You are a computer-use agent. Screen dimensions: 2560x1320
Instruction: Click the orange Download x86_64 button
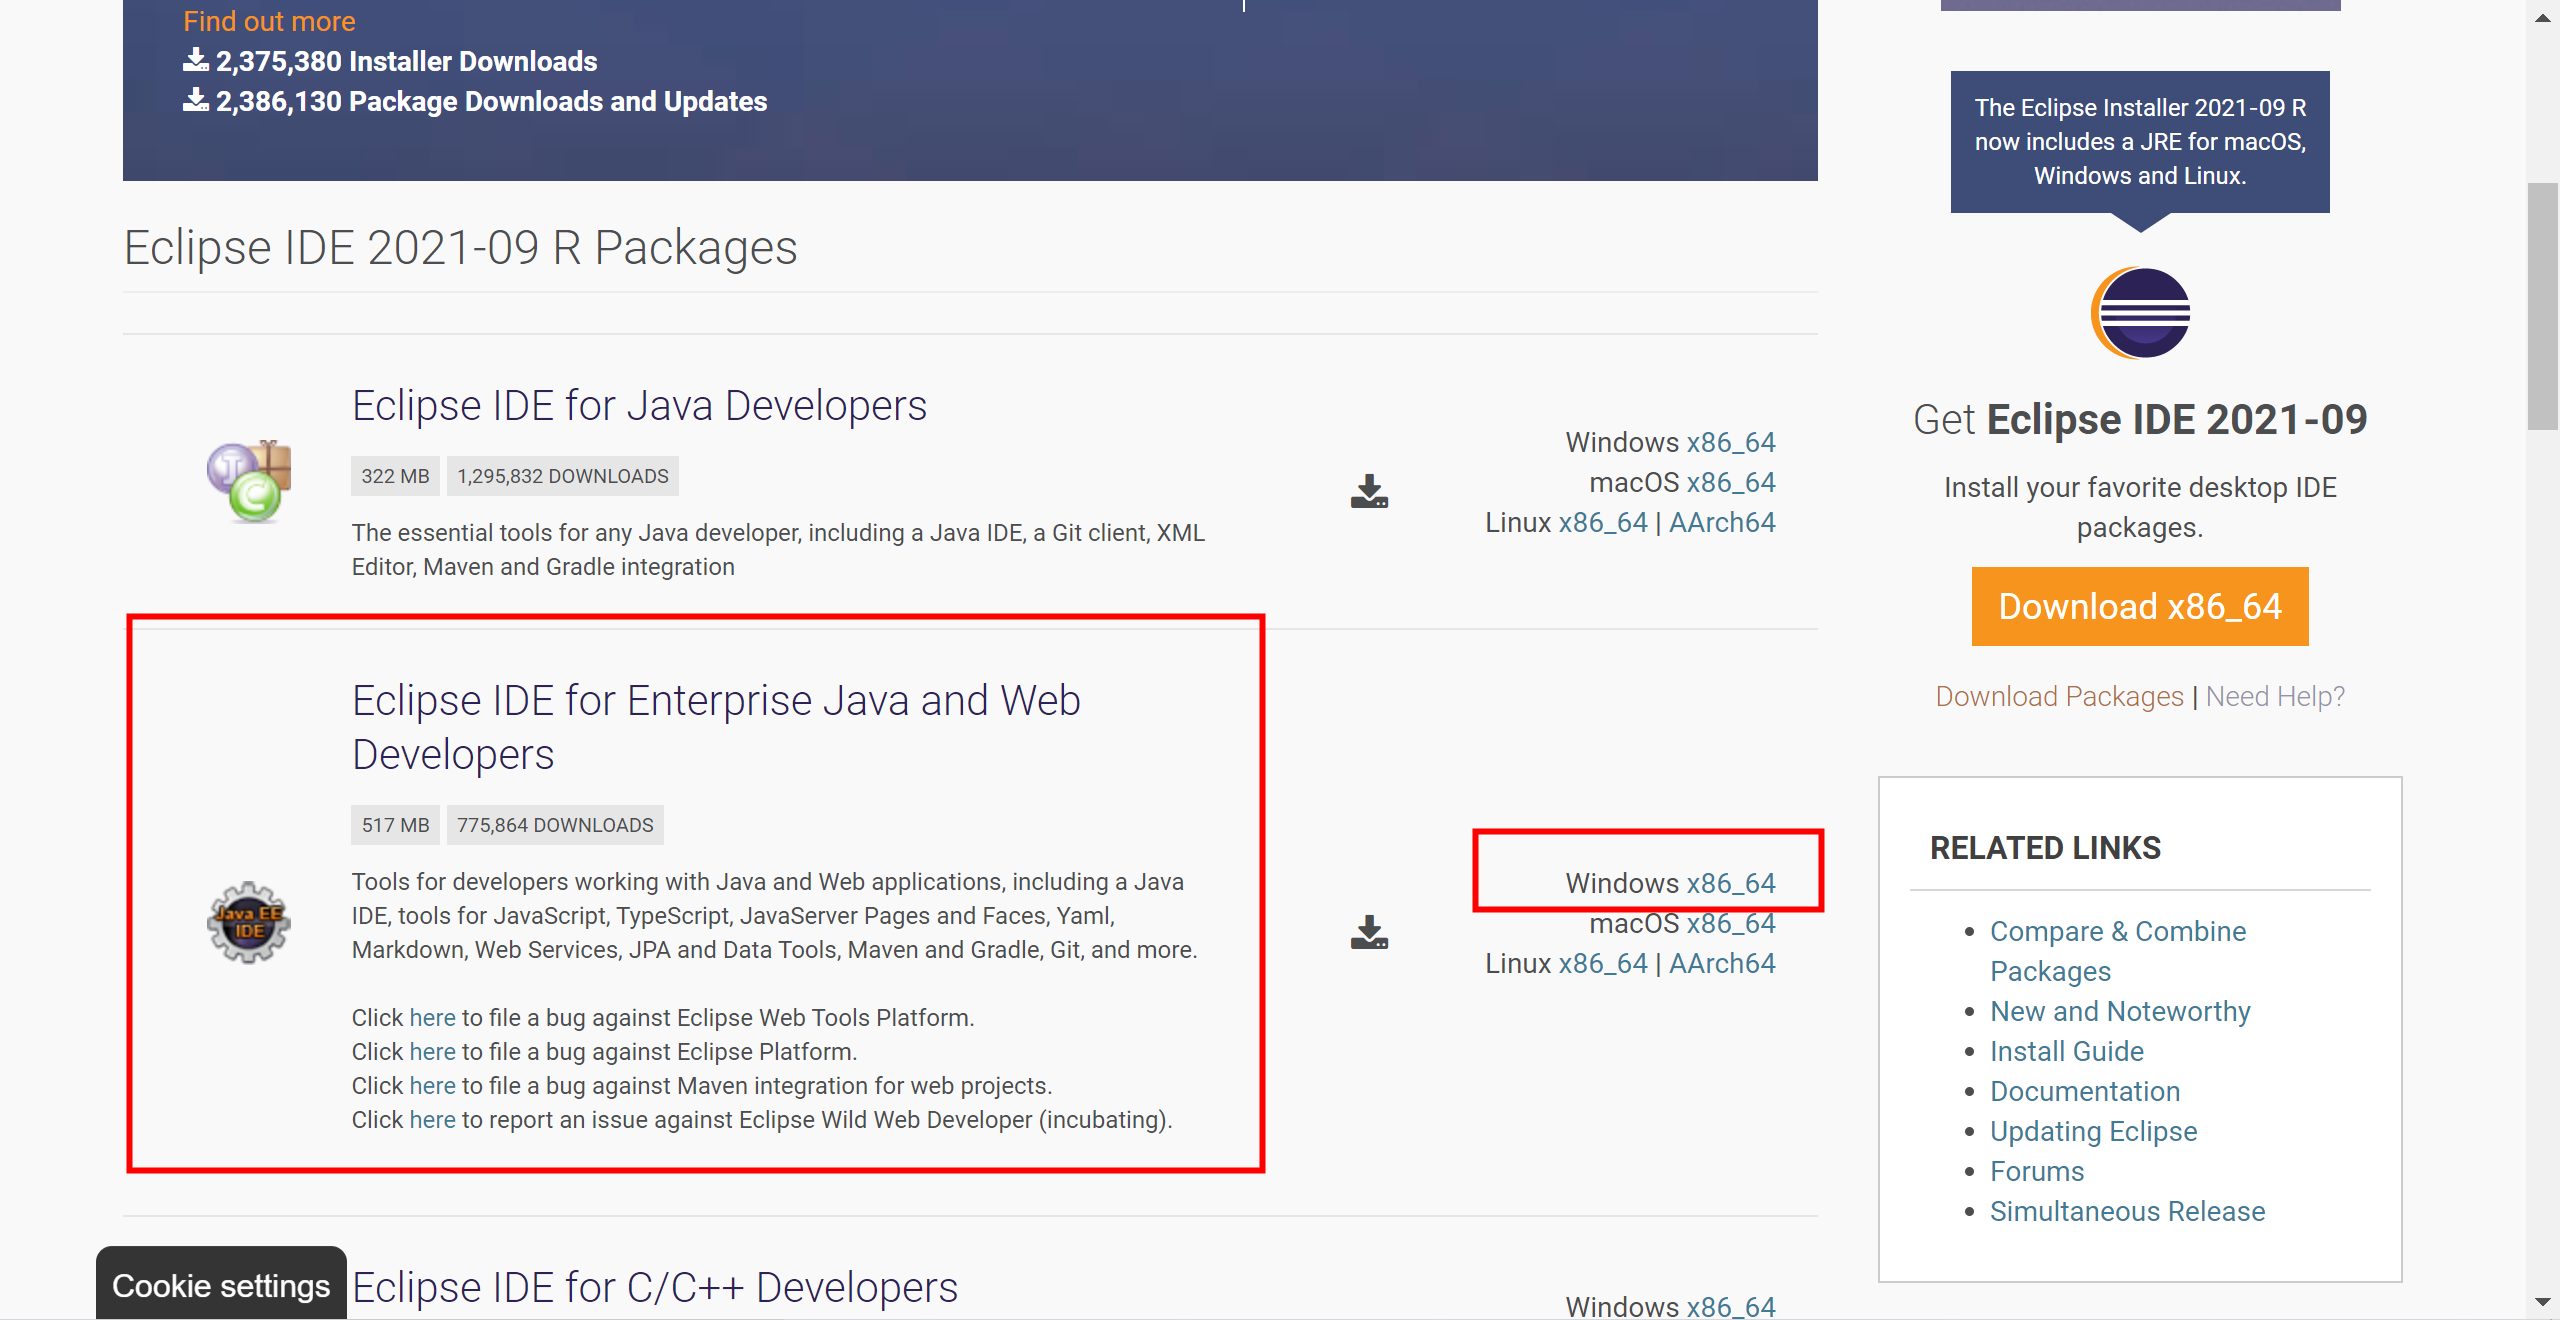(2140, 606)
